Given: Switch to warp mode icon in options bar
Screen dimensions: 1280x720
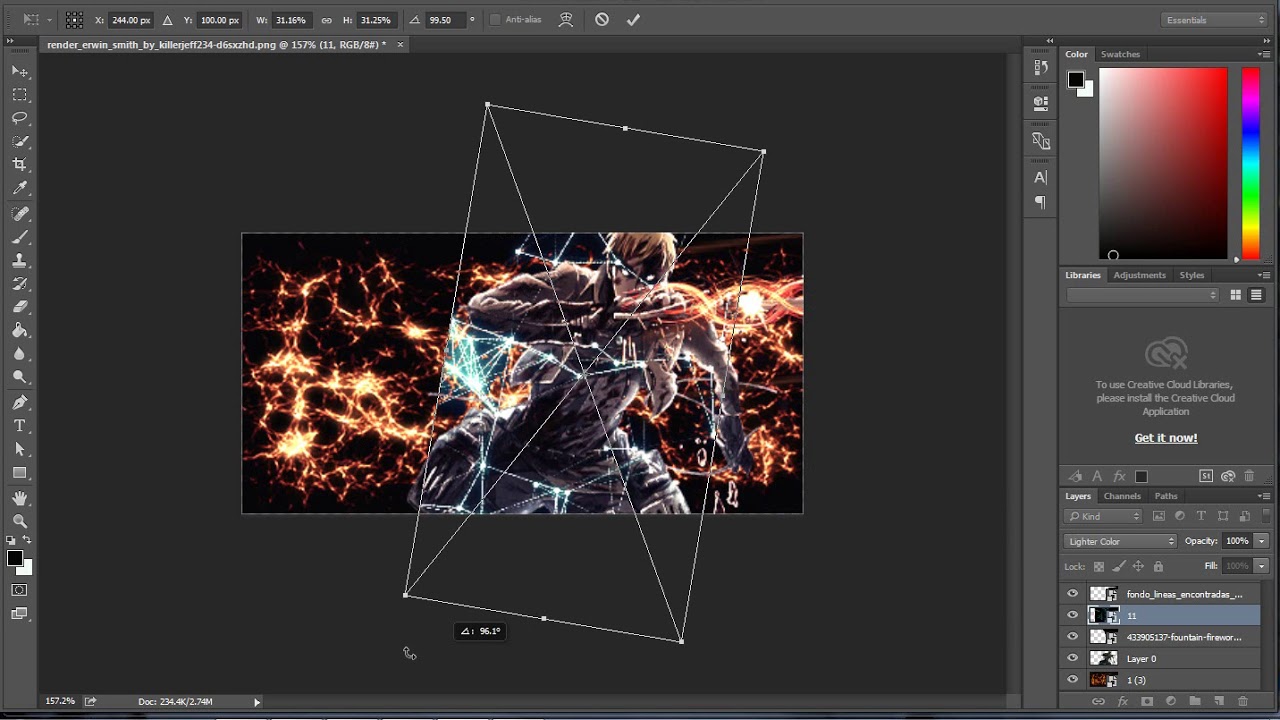Looking at the screenshot, I should tap(566, 20).
